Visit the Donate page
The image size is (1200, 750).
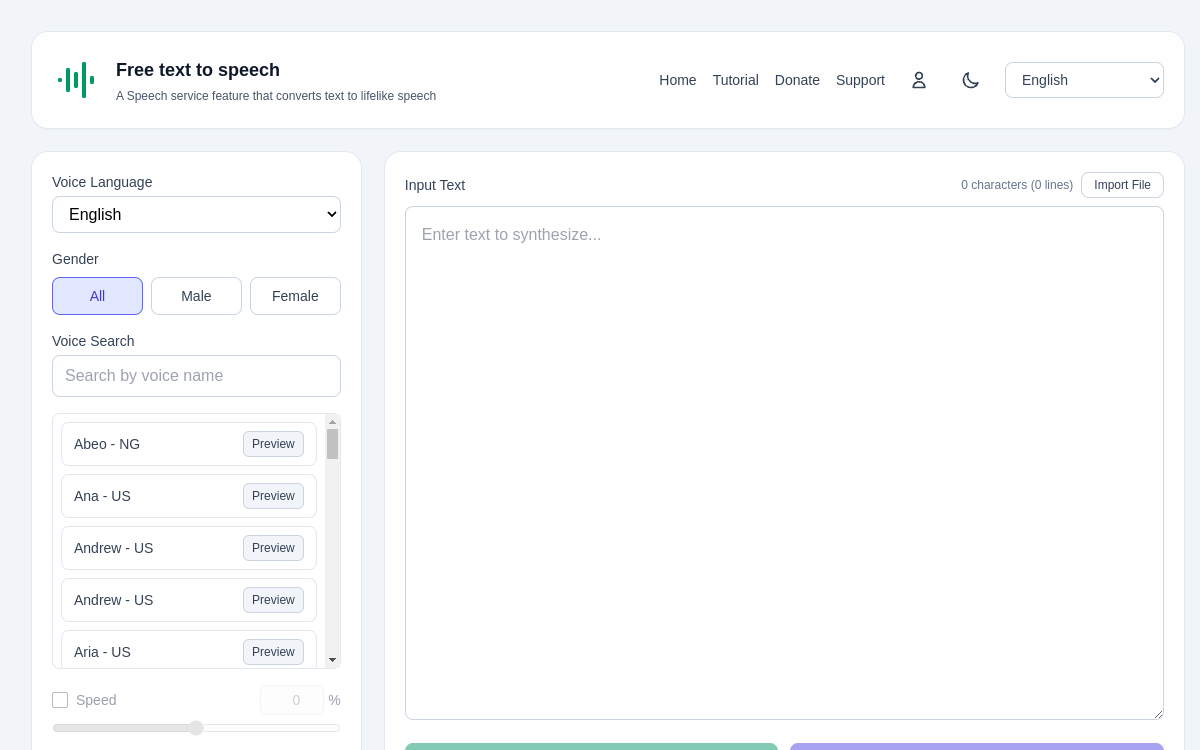click(797, 80)
